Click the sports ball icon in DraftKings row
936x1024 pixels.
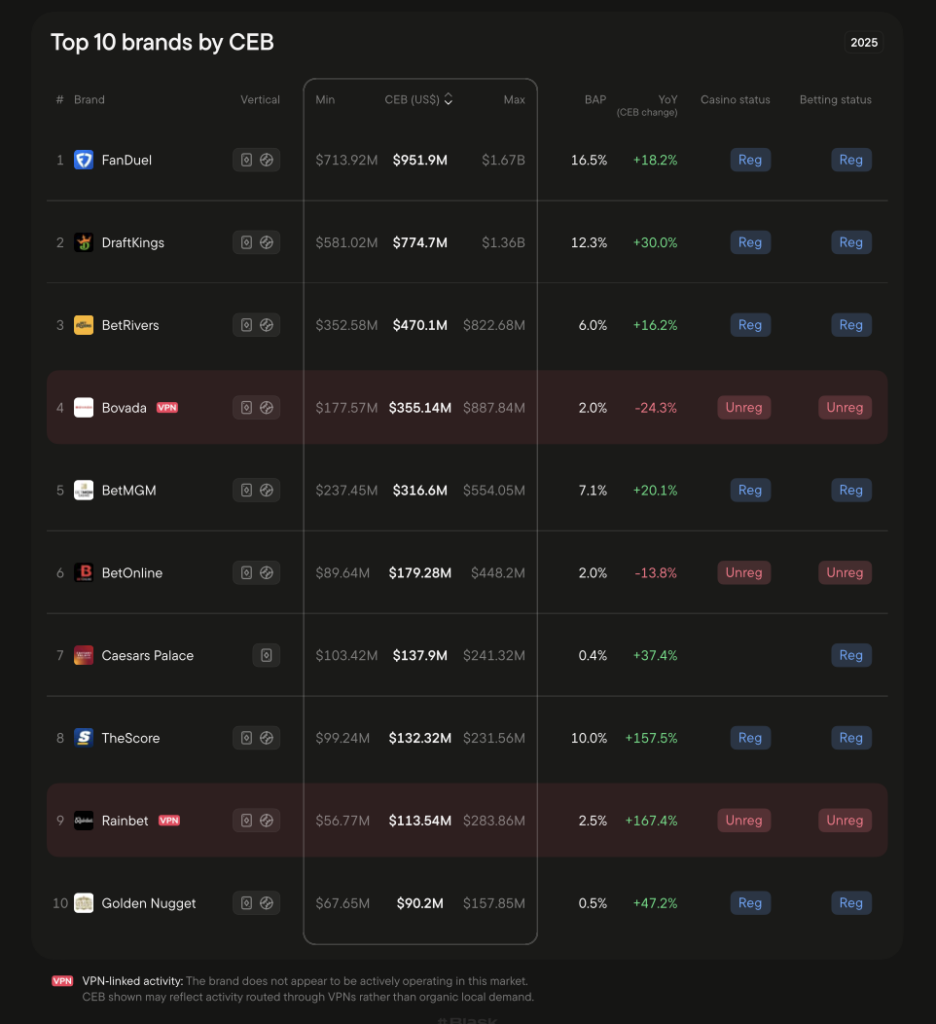pos(267,243)
